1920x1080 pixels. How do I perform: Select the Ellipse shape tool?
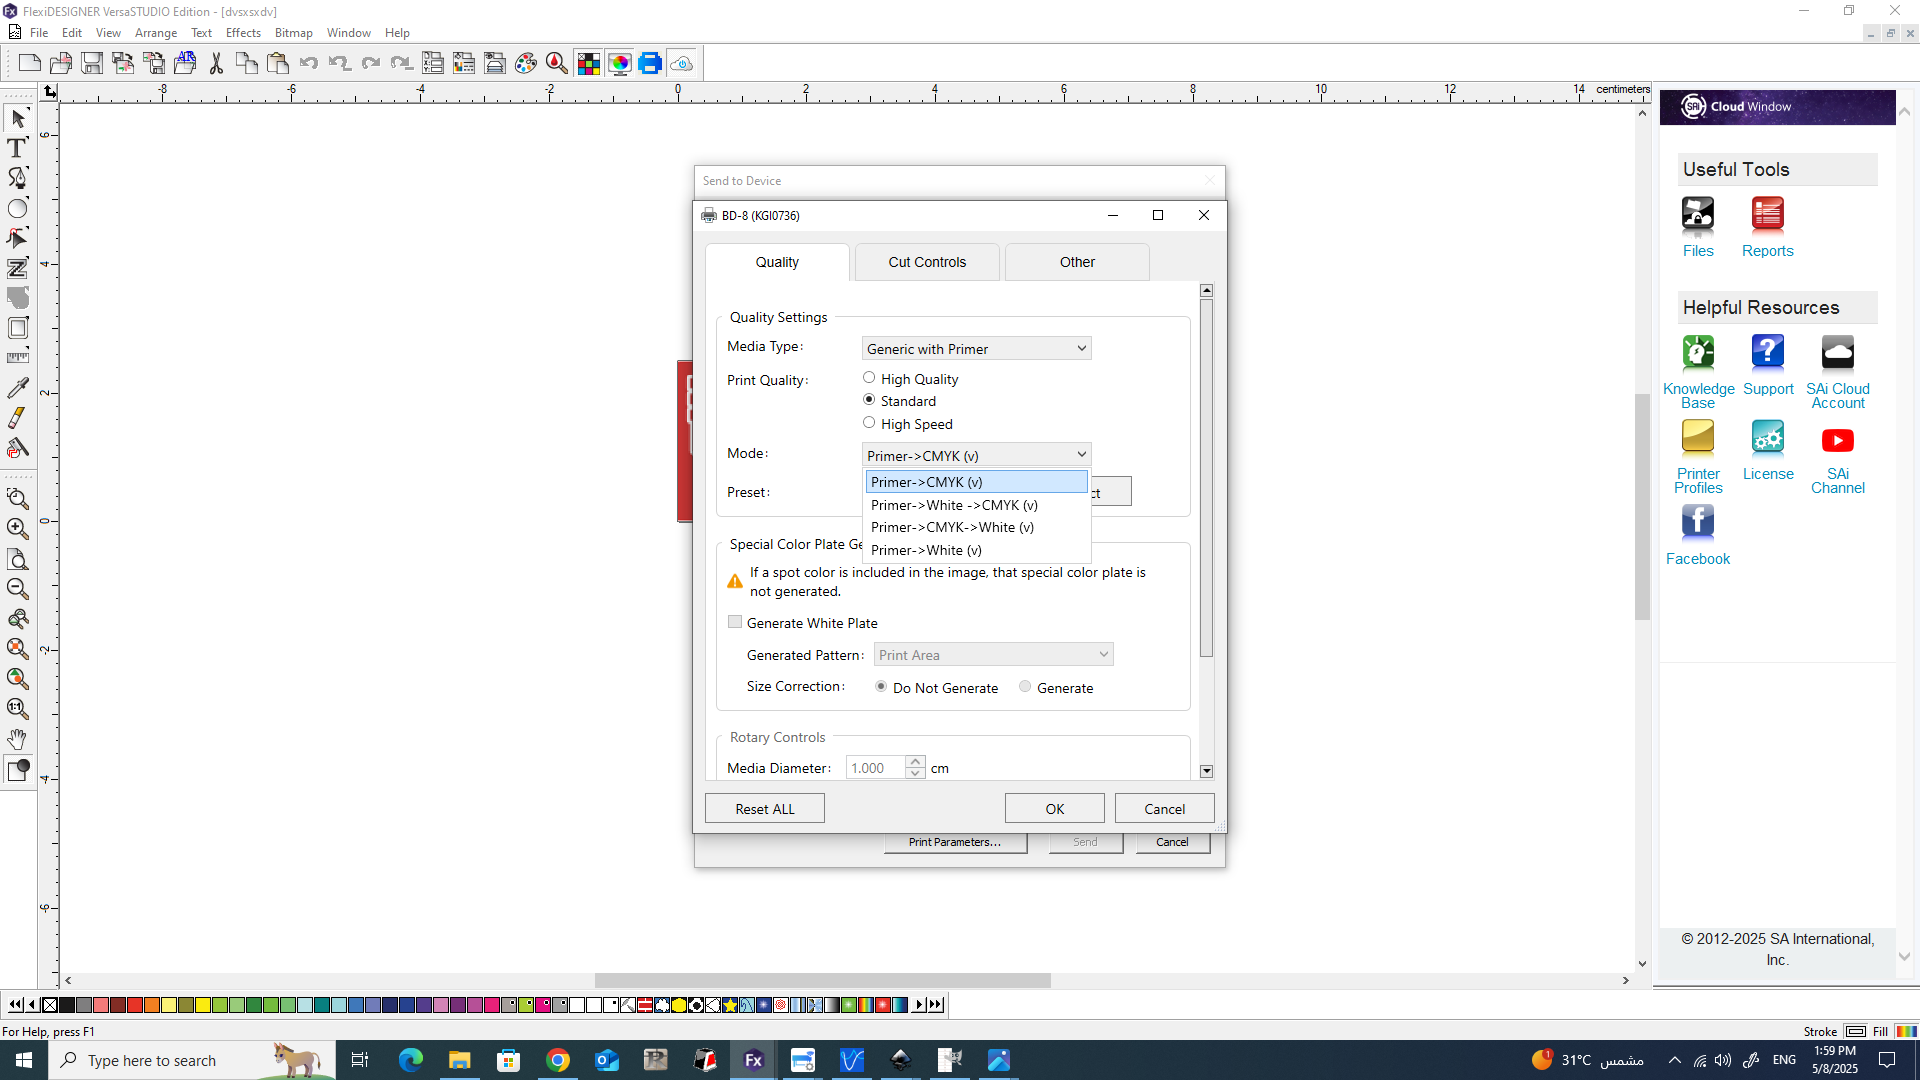click(18, 208)
